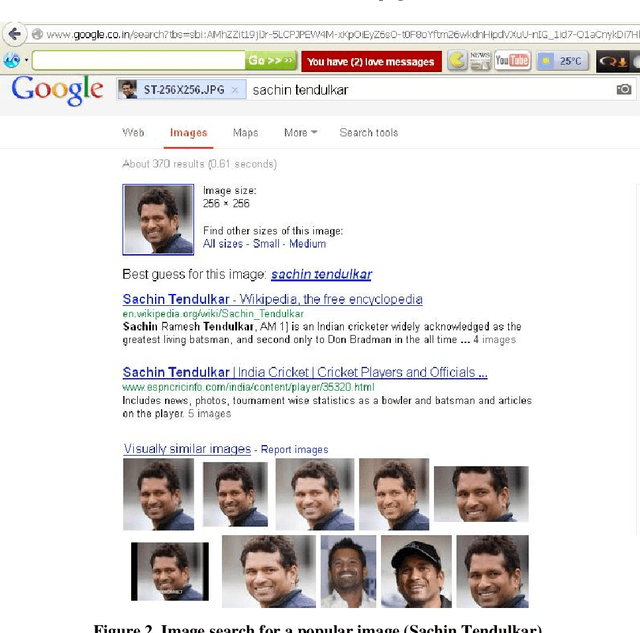Click the yellow Pac-Man game toolbar icon
640x633 pixels.
click(x=456, y=61)
